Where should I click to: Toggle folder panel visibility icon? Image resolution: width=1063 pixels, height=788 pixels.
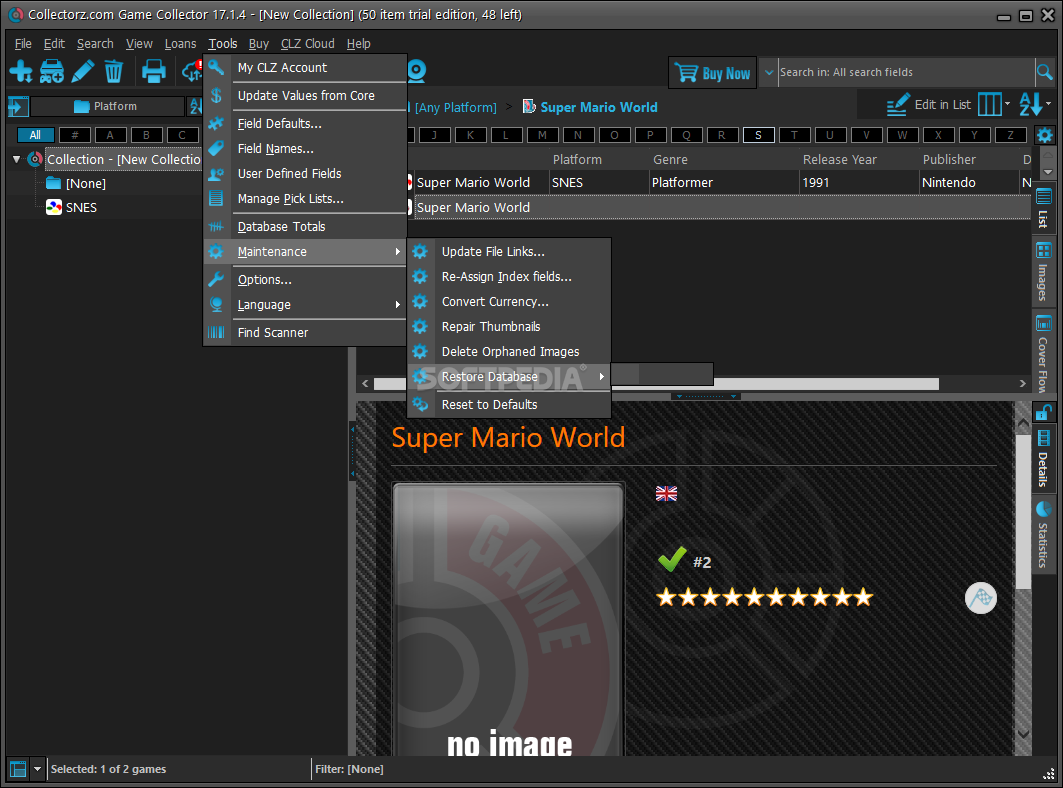tap(18, 106)
